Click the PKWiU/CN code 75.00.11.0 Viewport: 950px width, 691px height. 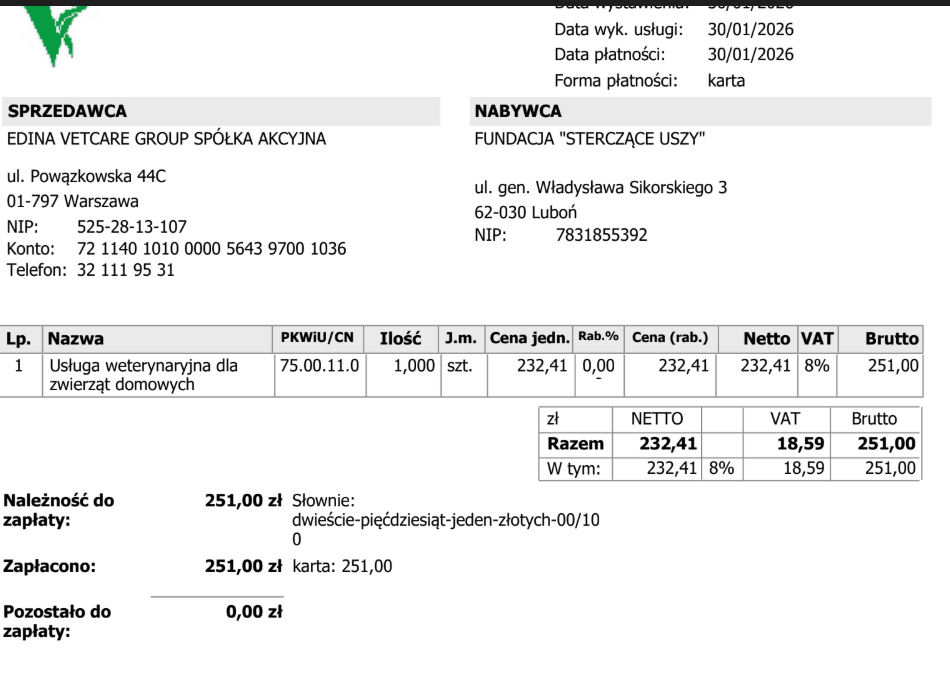319,365
